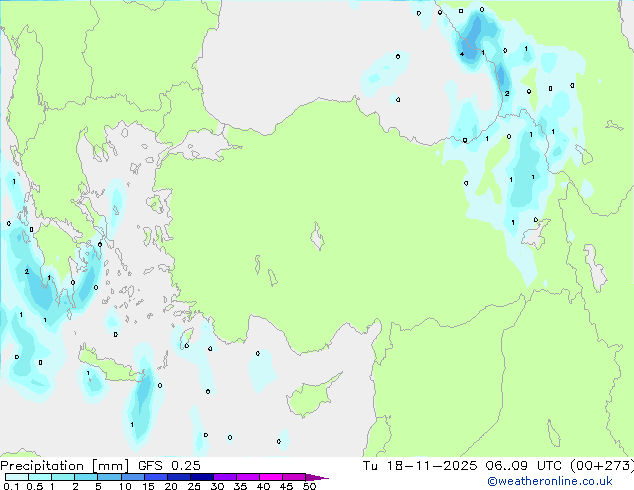The image size is (634, 490).
Task: Click the 20–25 mm legend swatch
Action: coord(178,477)
